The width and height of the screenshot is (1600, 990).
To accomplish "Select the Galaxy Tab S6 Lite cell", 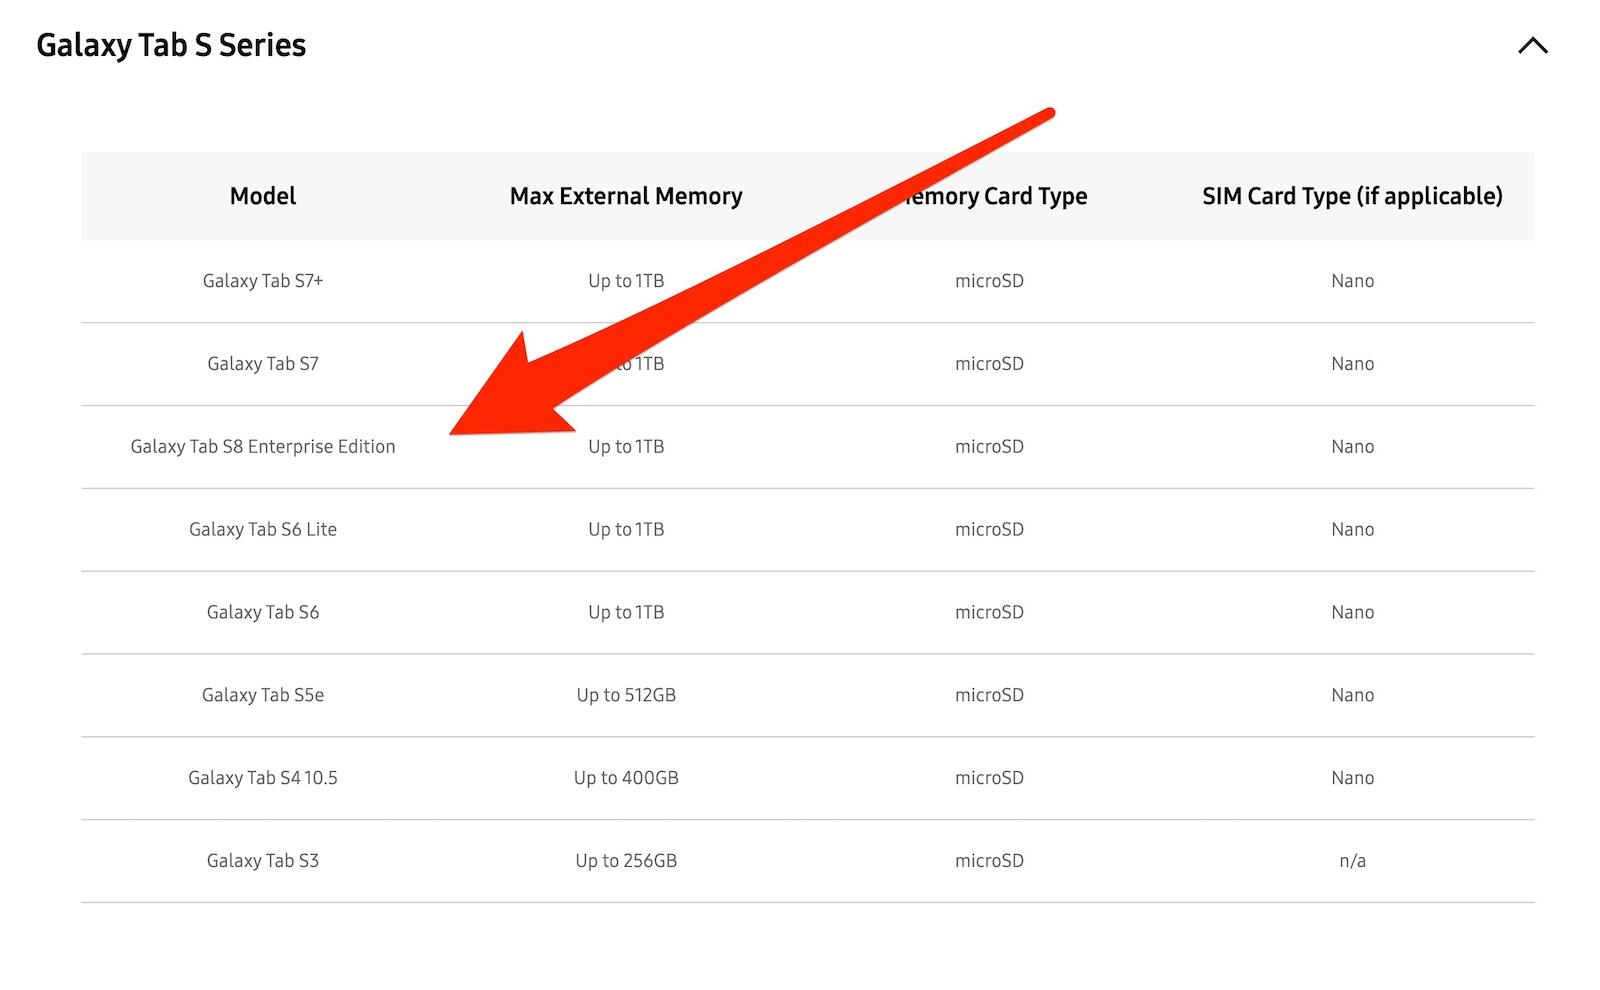I will coord(263,530).
